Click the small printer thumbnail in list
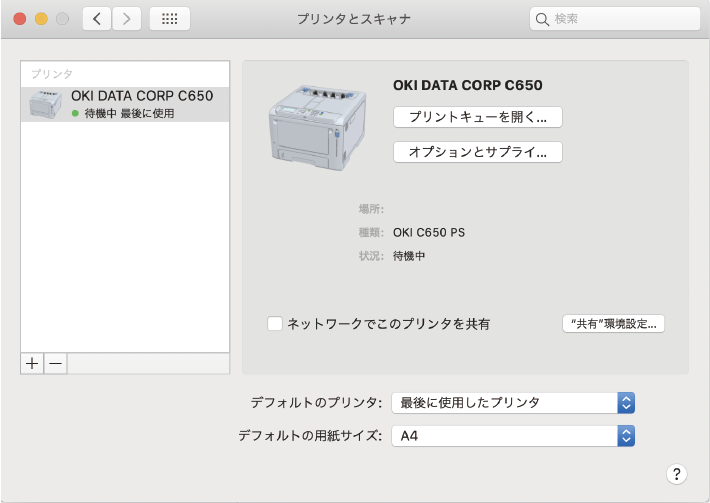This screenshot has height=503, width=710. click(45, 105)
